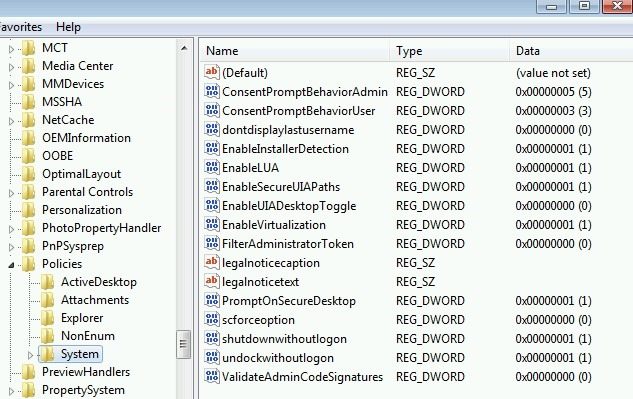Open the Help menu
Screen dimensions: 633x399
tap(68, 27)
